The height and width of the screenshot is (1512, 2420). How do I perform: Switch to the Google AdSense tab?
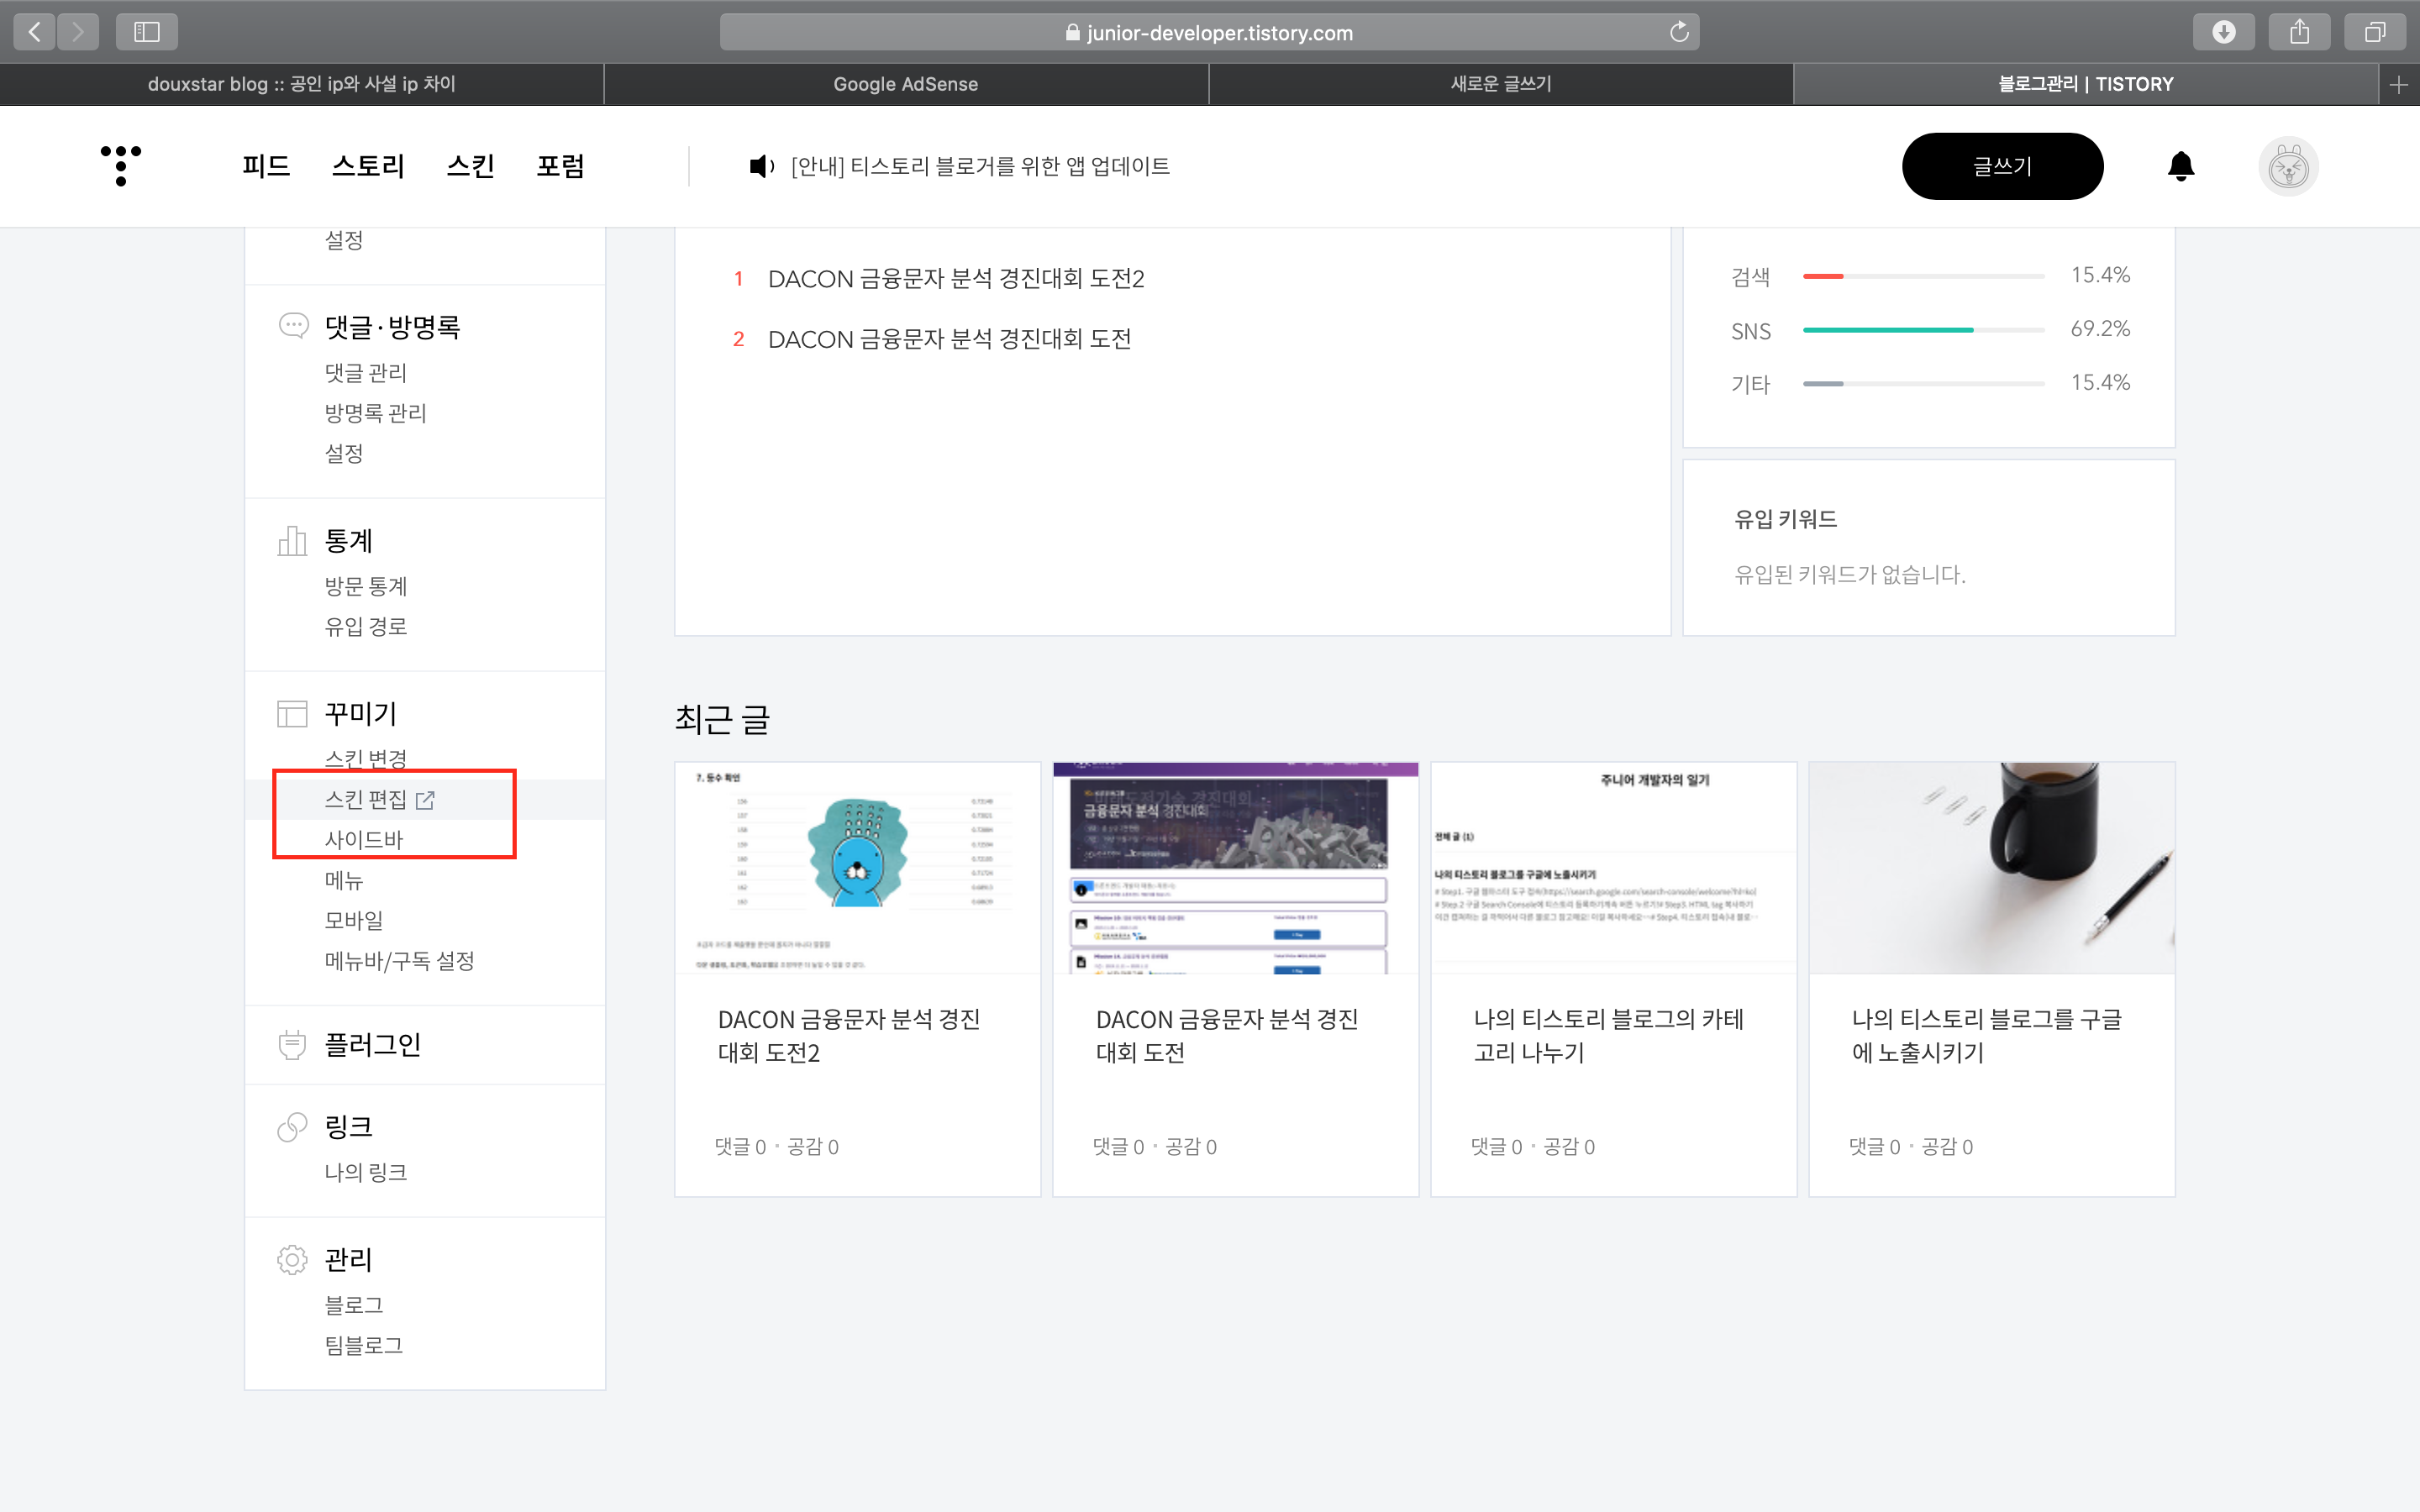(905, 85)
